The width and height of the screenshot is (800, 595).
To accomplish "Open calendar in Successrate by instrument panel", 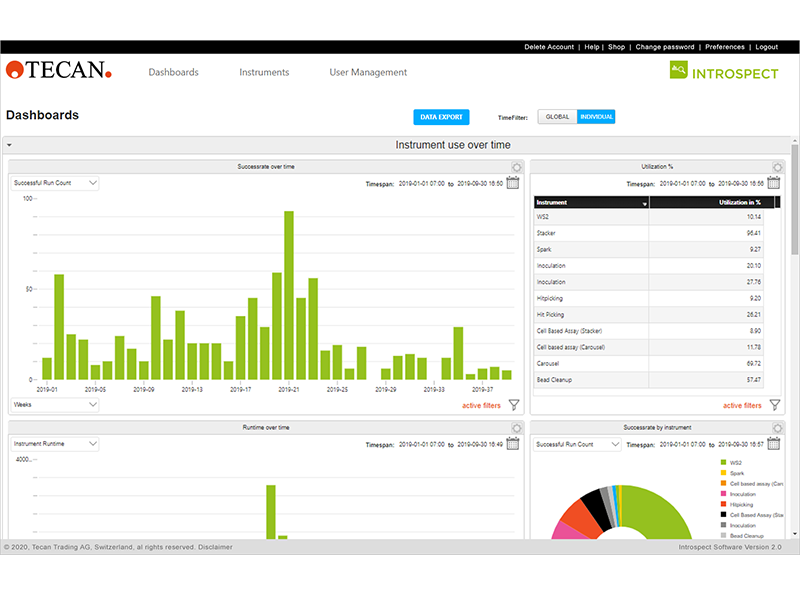I will click(x=774, y=444).
